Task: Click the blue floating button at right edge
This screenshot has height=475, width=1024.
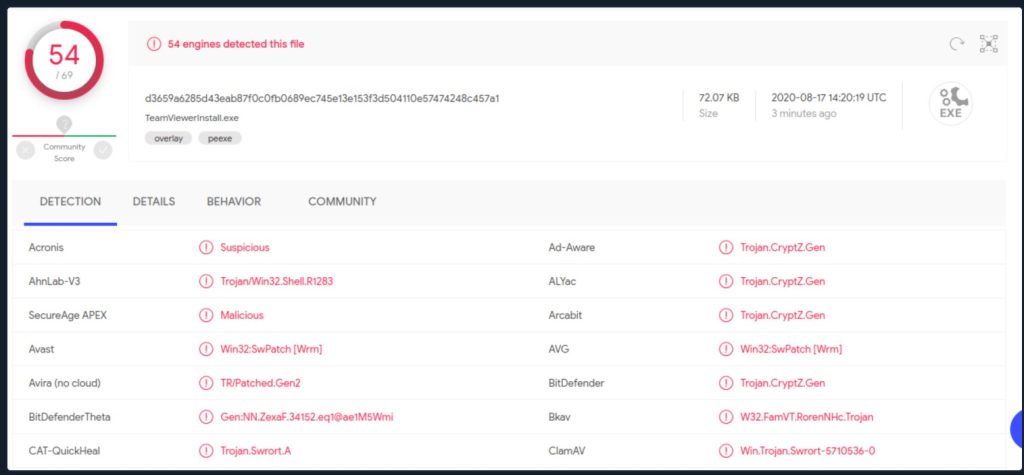Action: click(x=1017, y=429)
